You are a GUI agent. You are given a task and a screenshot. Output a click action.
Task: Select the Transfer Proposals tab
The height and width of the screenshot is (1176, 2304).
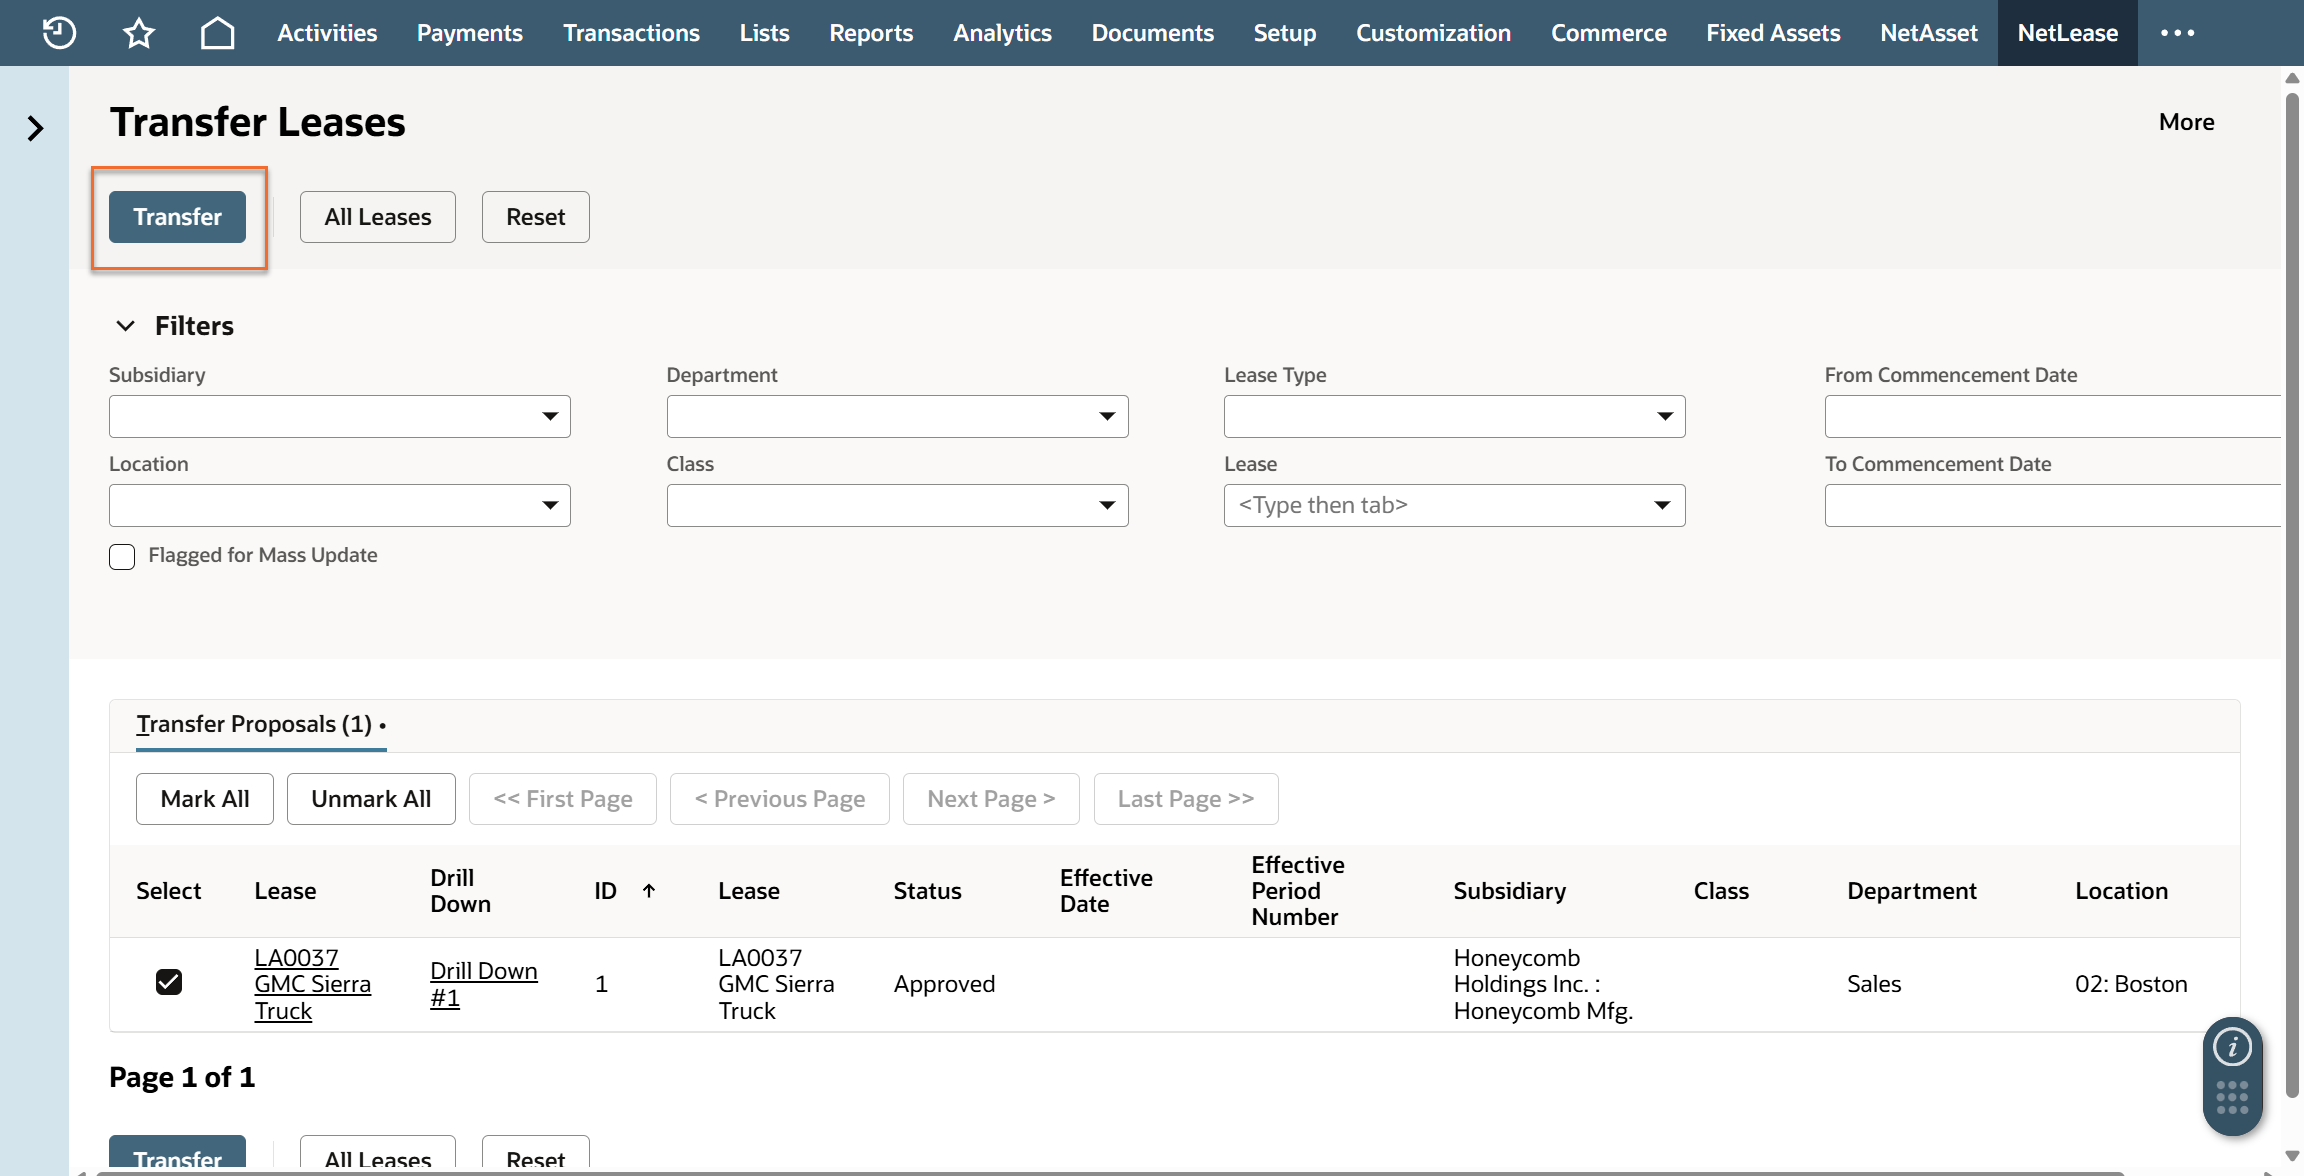[254, 724]
